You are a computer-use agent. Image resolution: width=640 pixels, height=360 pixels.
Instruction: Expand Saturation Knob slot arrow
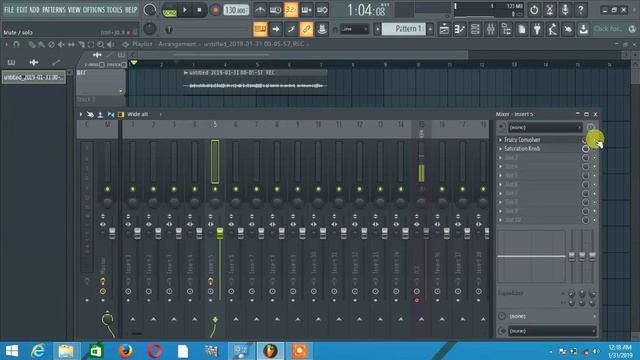coord(500,149)
